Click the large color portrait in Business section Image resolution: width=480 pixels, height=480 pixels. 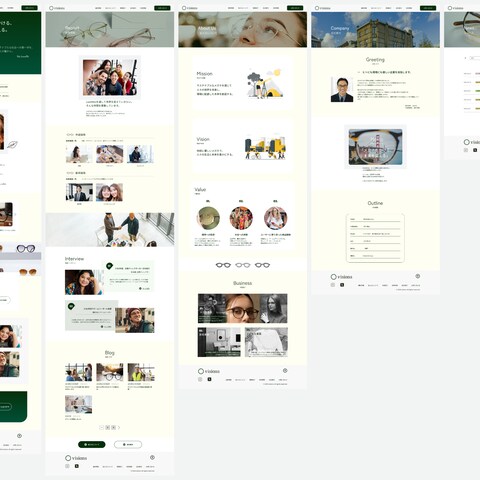point(243,308)
